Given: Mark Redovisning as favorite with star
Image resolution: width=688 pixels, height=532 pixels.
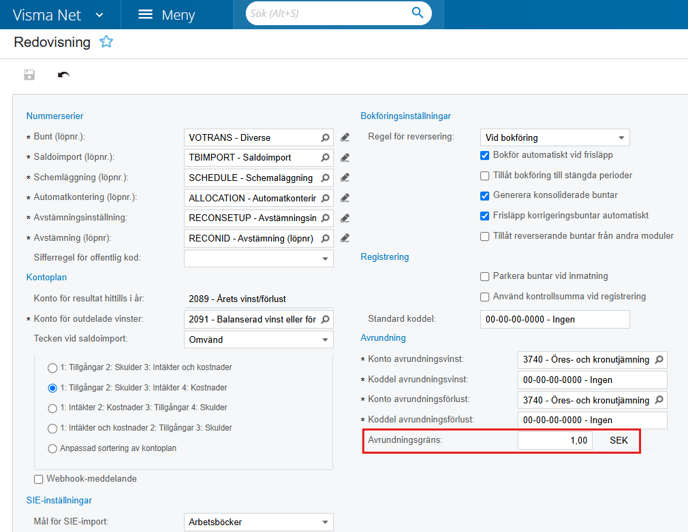Looking at the screenshot, I should coord(106,42).
